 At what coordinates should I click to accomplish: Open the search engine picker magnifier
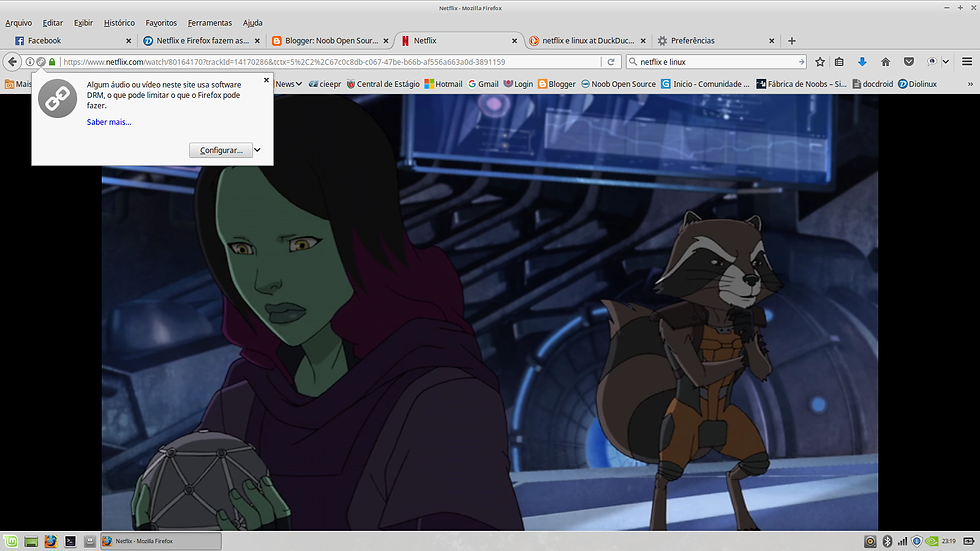point(632,62)
